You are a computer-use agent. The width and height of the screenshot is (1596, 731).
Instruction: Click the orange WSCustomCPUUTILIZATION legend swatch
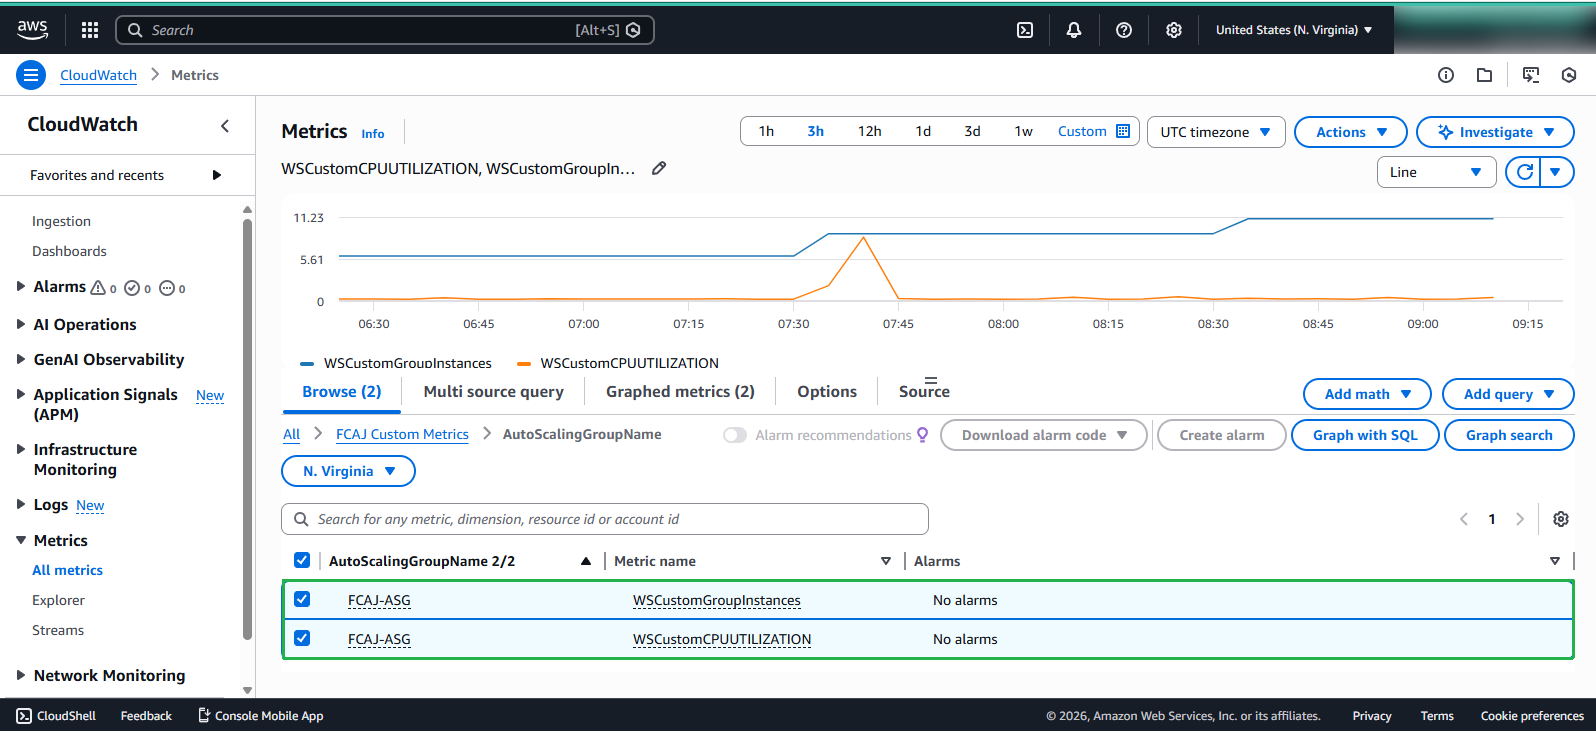(524, 364)
